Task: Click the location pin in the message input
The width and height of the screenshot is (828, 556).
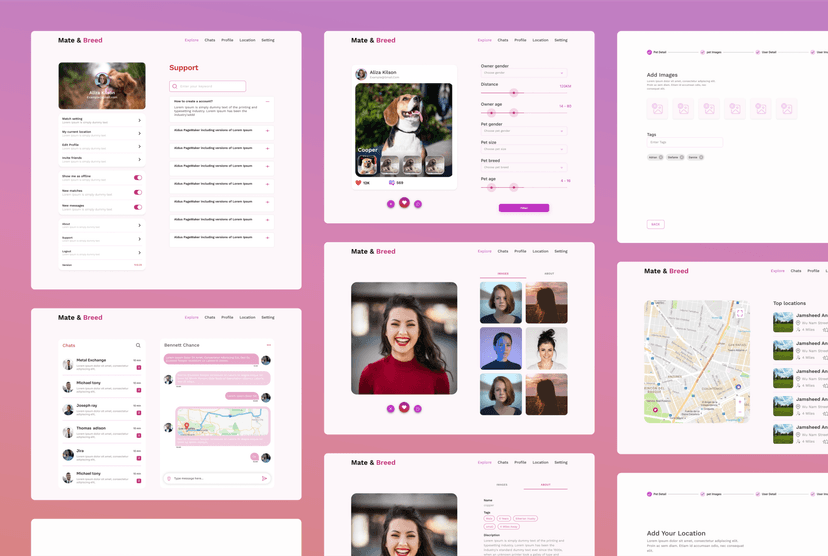Action: [x=169, y=478]
